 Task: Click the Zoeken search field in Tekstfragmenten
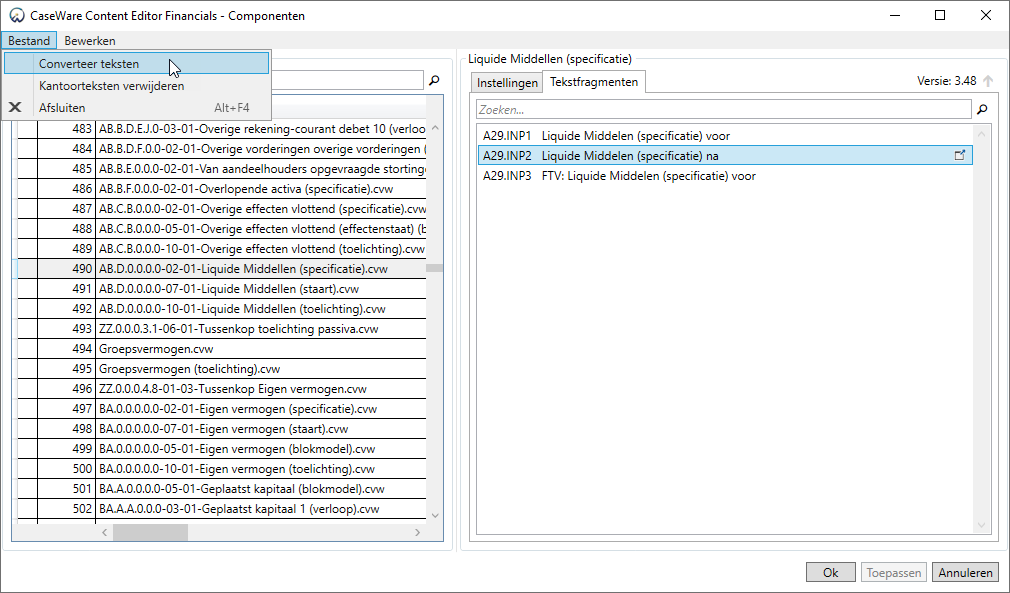pyautogui.click(x=724, y=109)
